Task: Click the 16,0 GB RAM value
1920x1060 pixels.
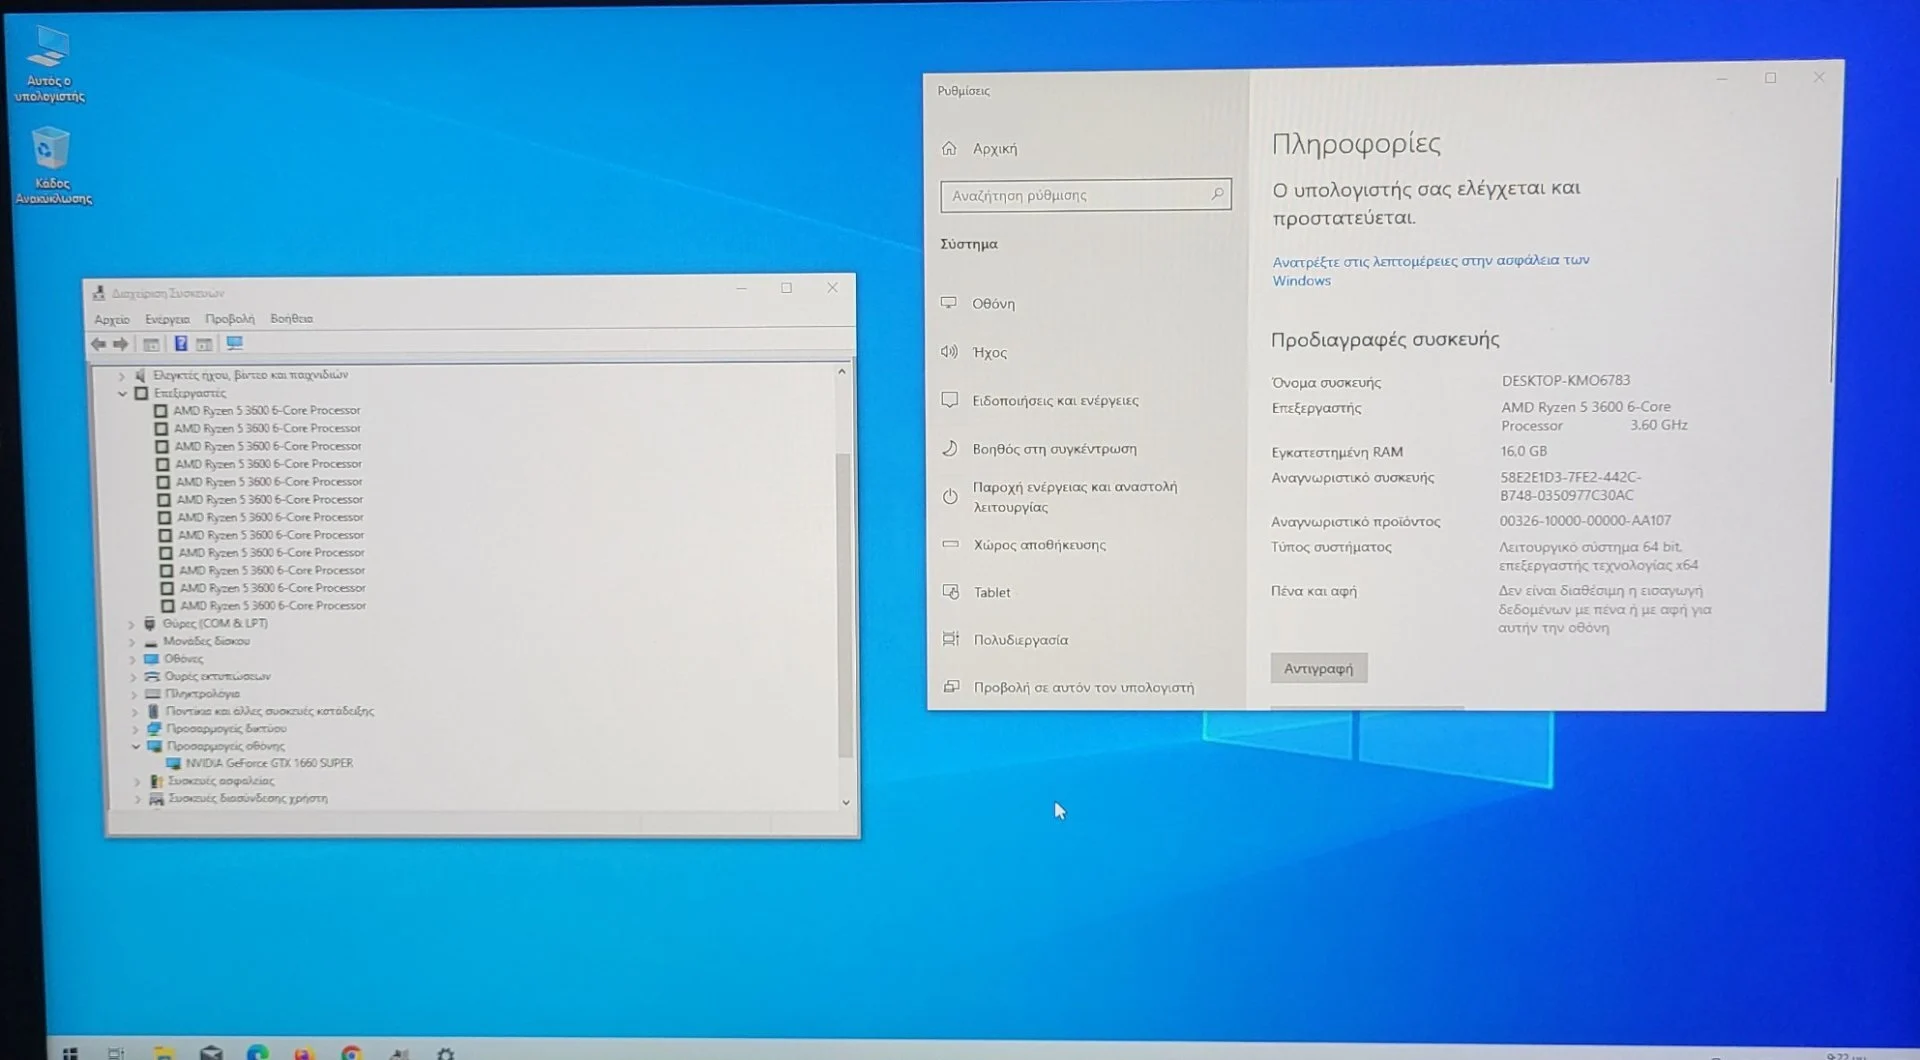Action: tap(1523, 451)
